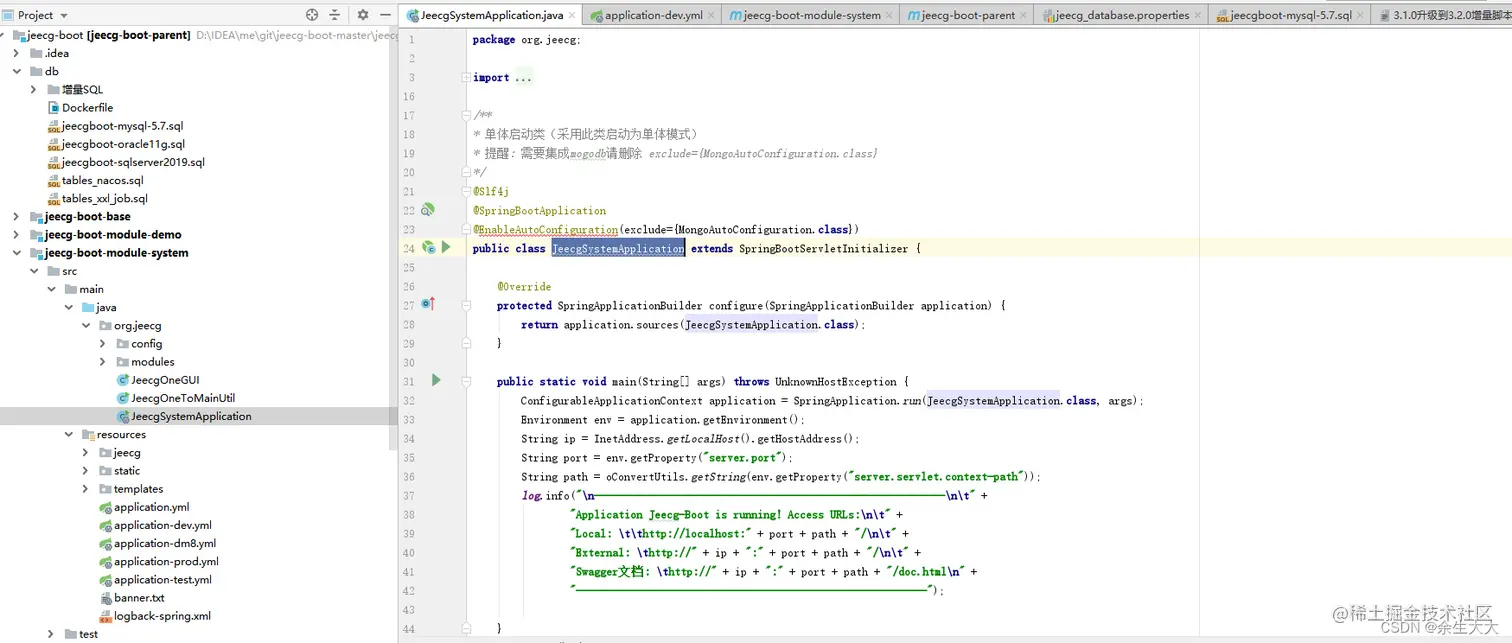Run main method via line 31 gutter arrow

pos(436,380)
